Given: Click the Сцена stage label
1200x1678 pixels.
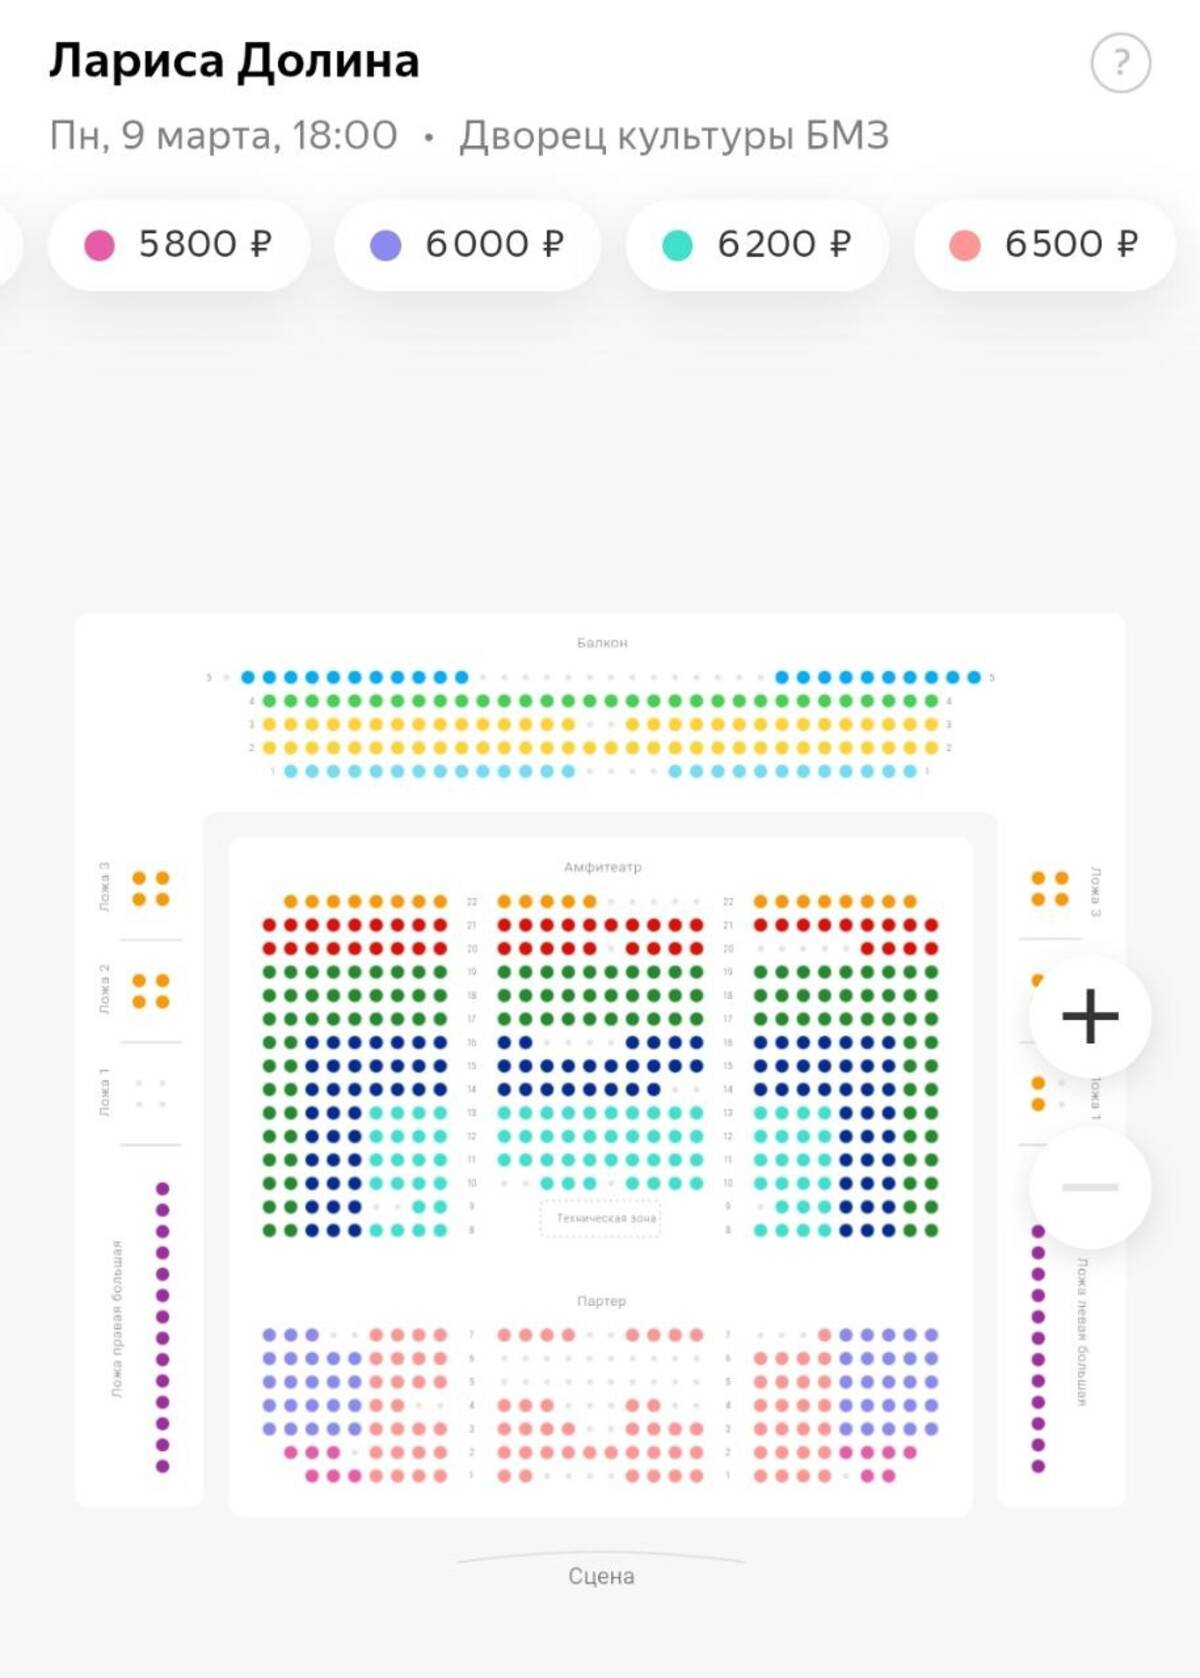Looking at the screenshot, I should (601, 1576).
